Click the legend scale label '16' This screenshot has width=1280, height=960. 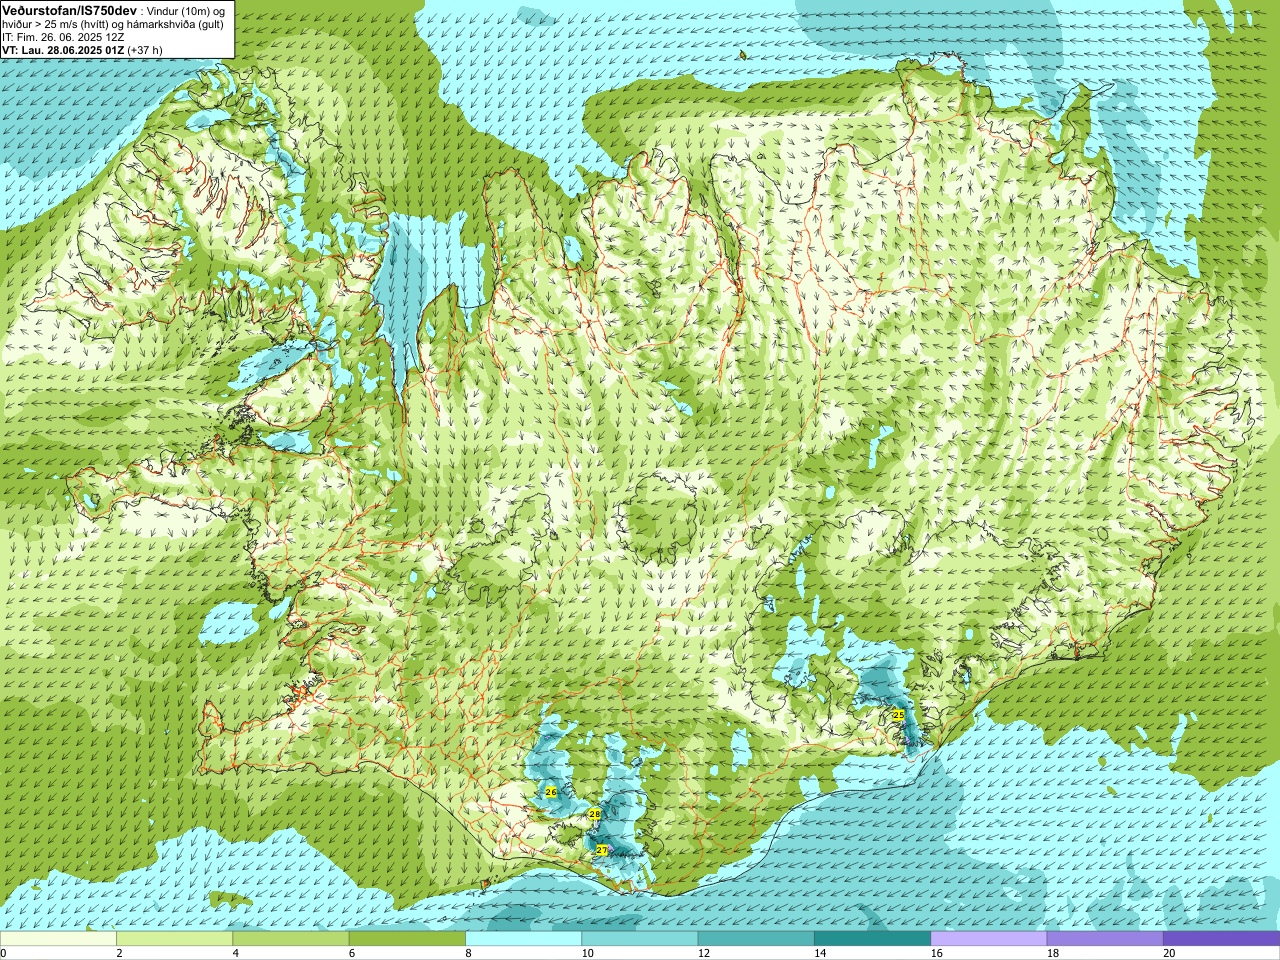(x=936, y=953)
